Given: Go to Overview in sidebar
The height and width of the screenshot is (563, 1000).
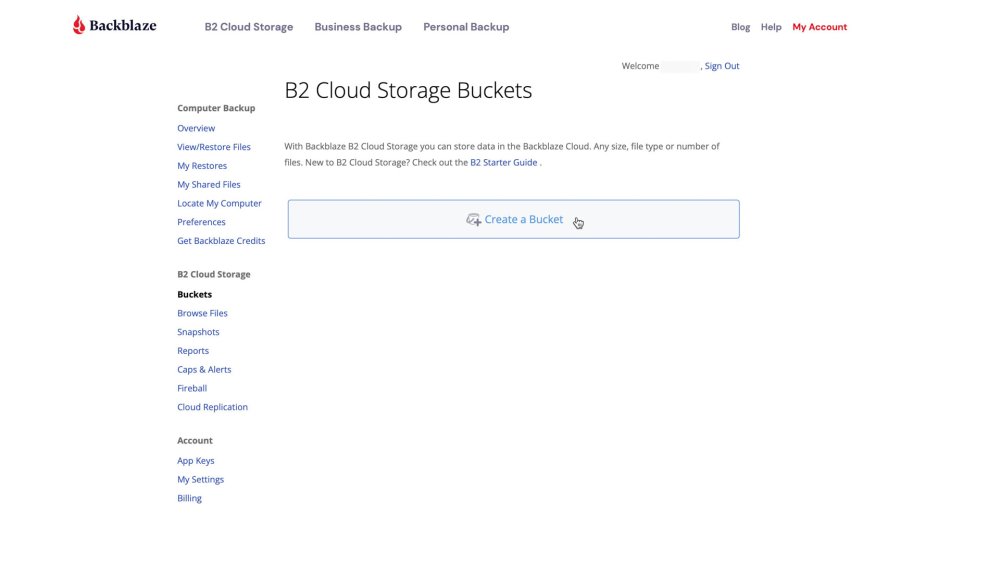Looking at the screenshot, I should (196, 128).
